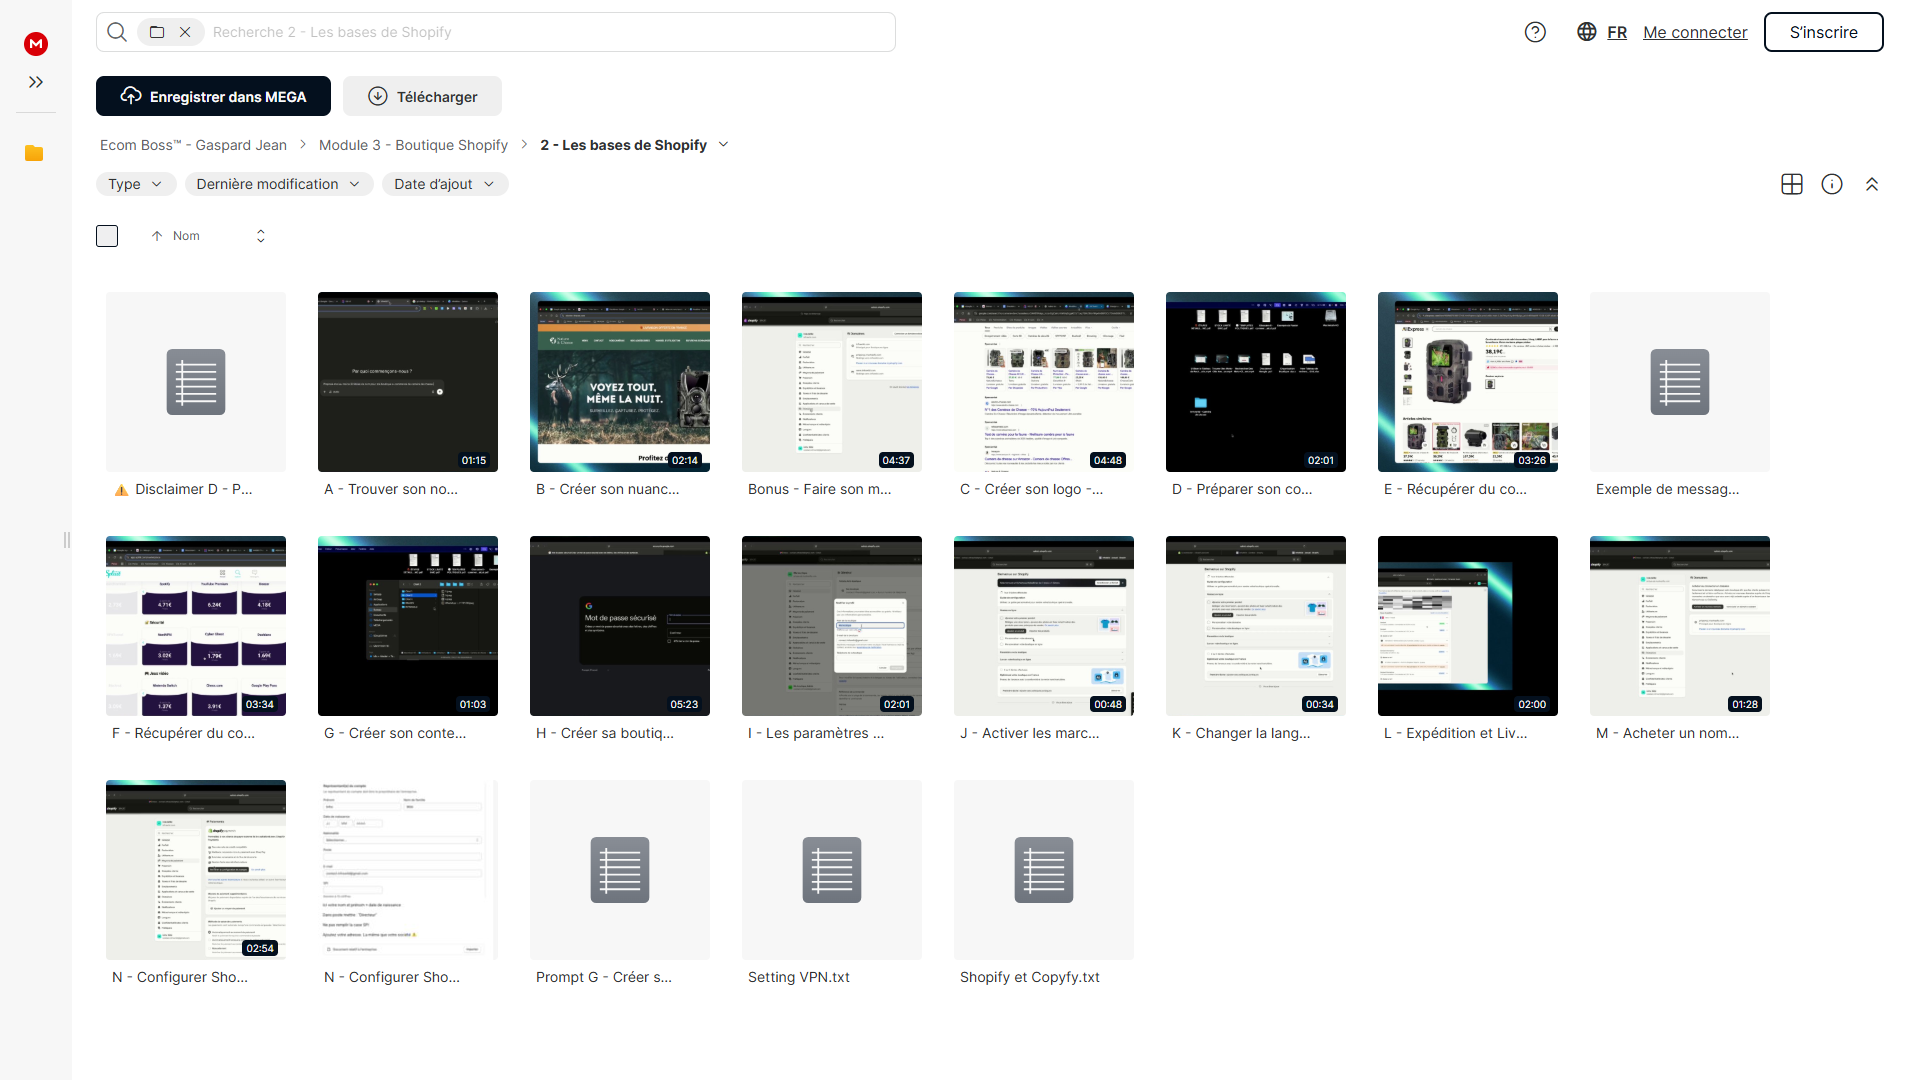1920x1080 pixels.
Task: Open the Prompt G - Créer s... file icon
Action: click(x=620, y=870)
